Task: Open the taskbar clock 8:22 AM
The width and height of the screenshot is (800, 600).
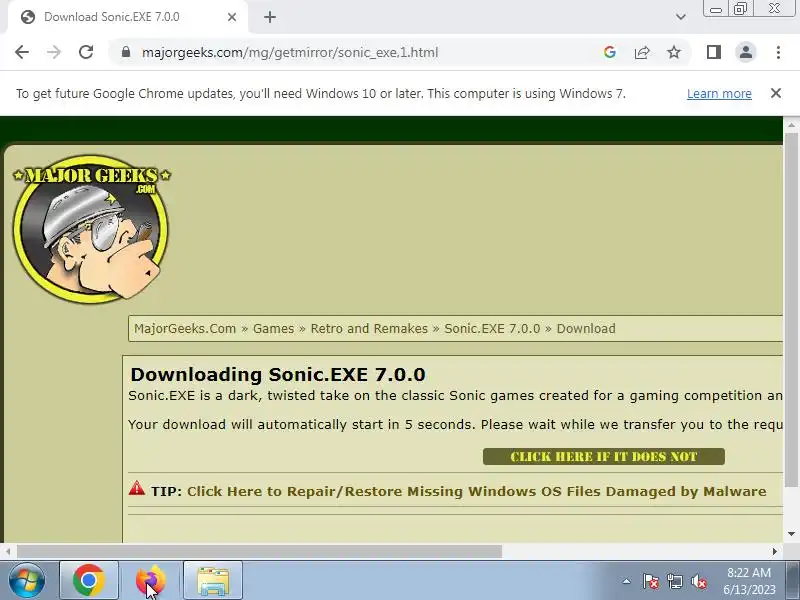Action: [749, 581]
